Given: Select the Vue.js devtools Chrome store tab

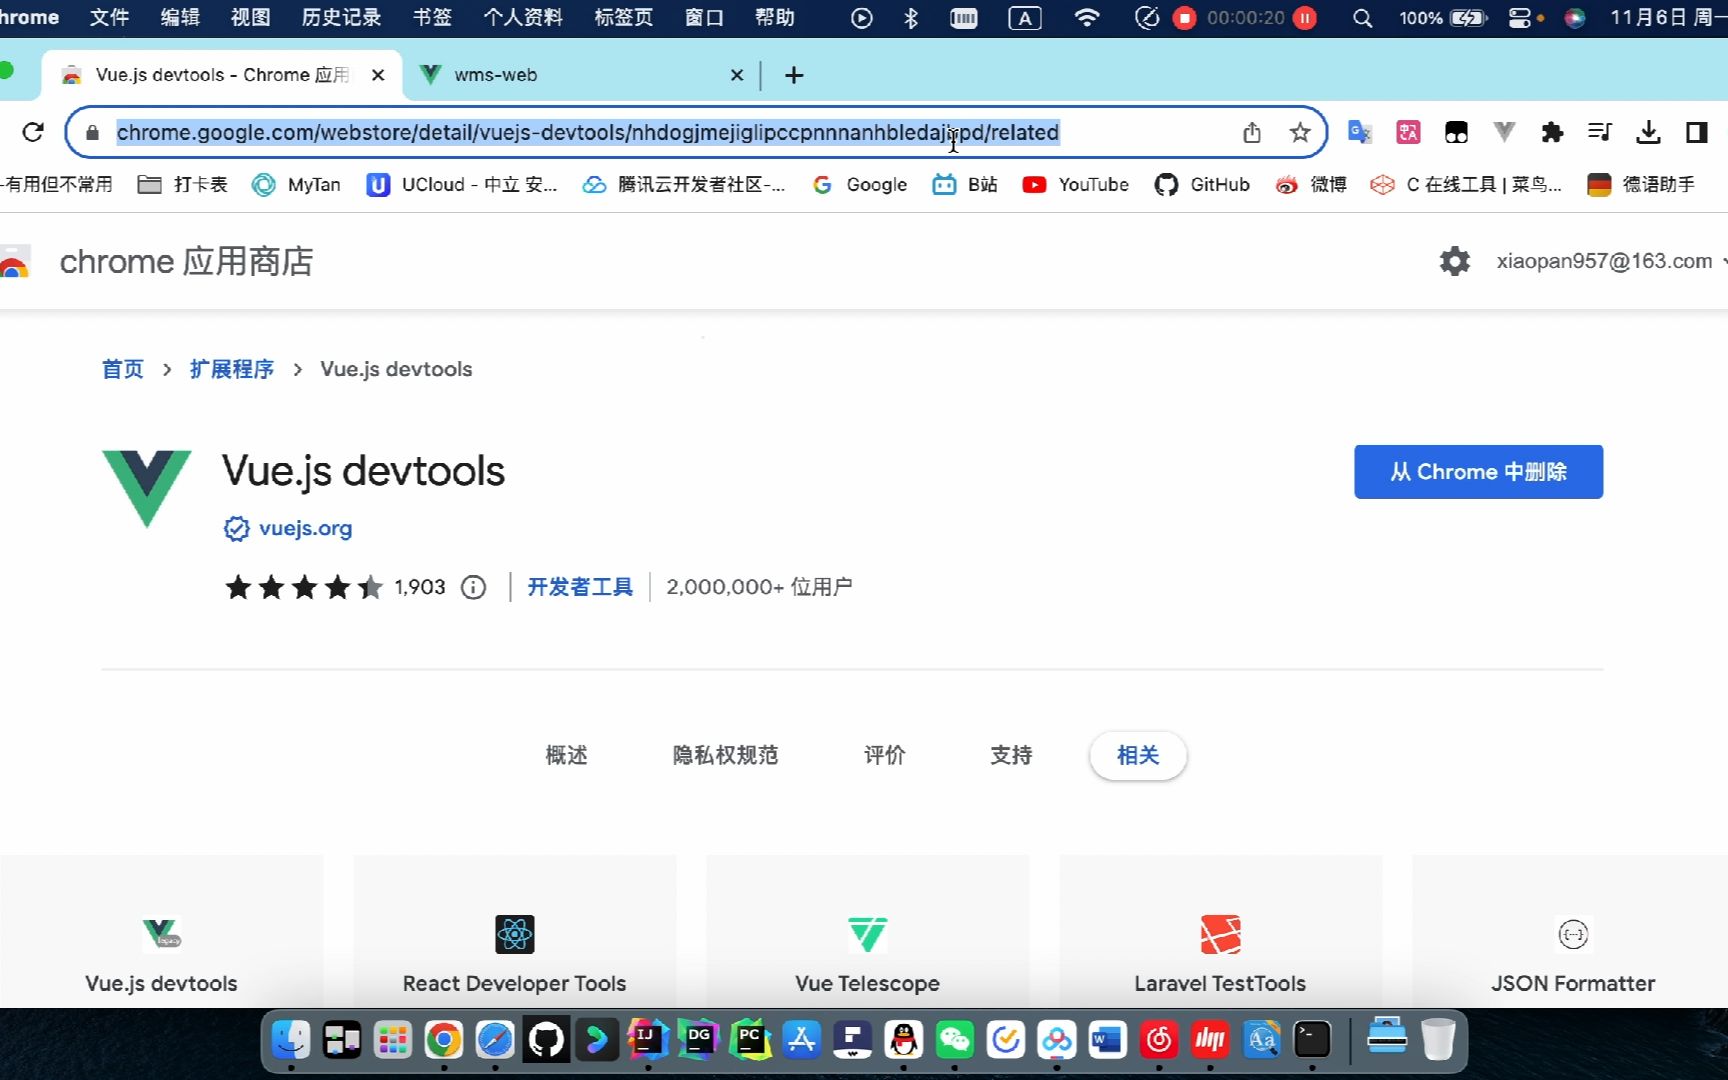Looking at the screenshot, I should pyautogui.click(x=222, y=75).
